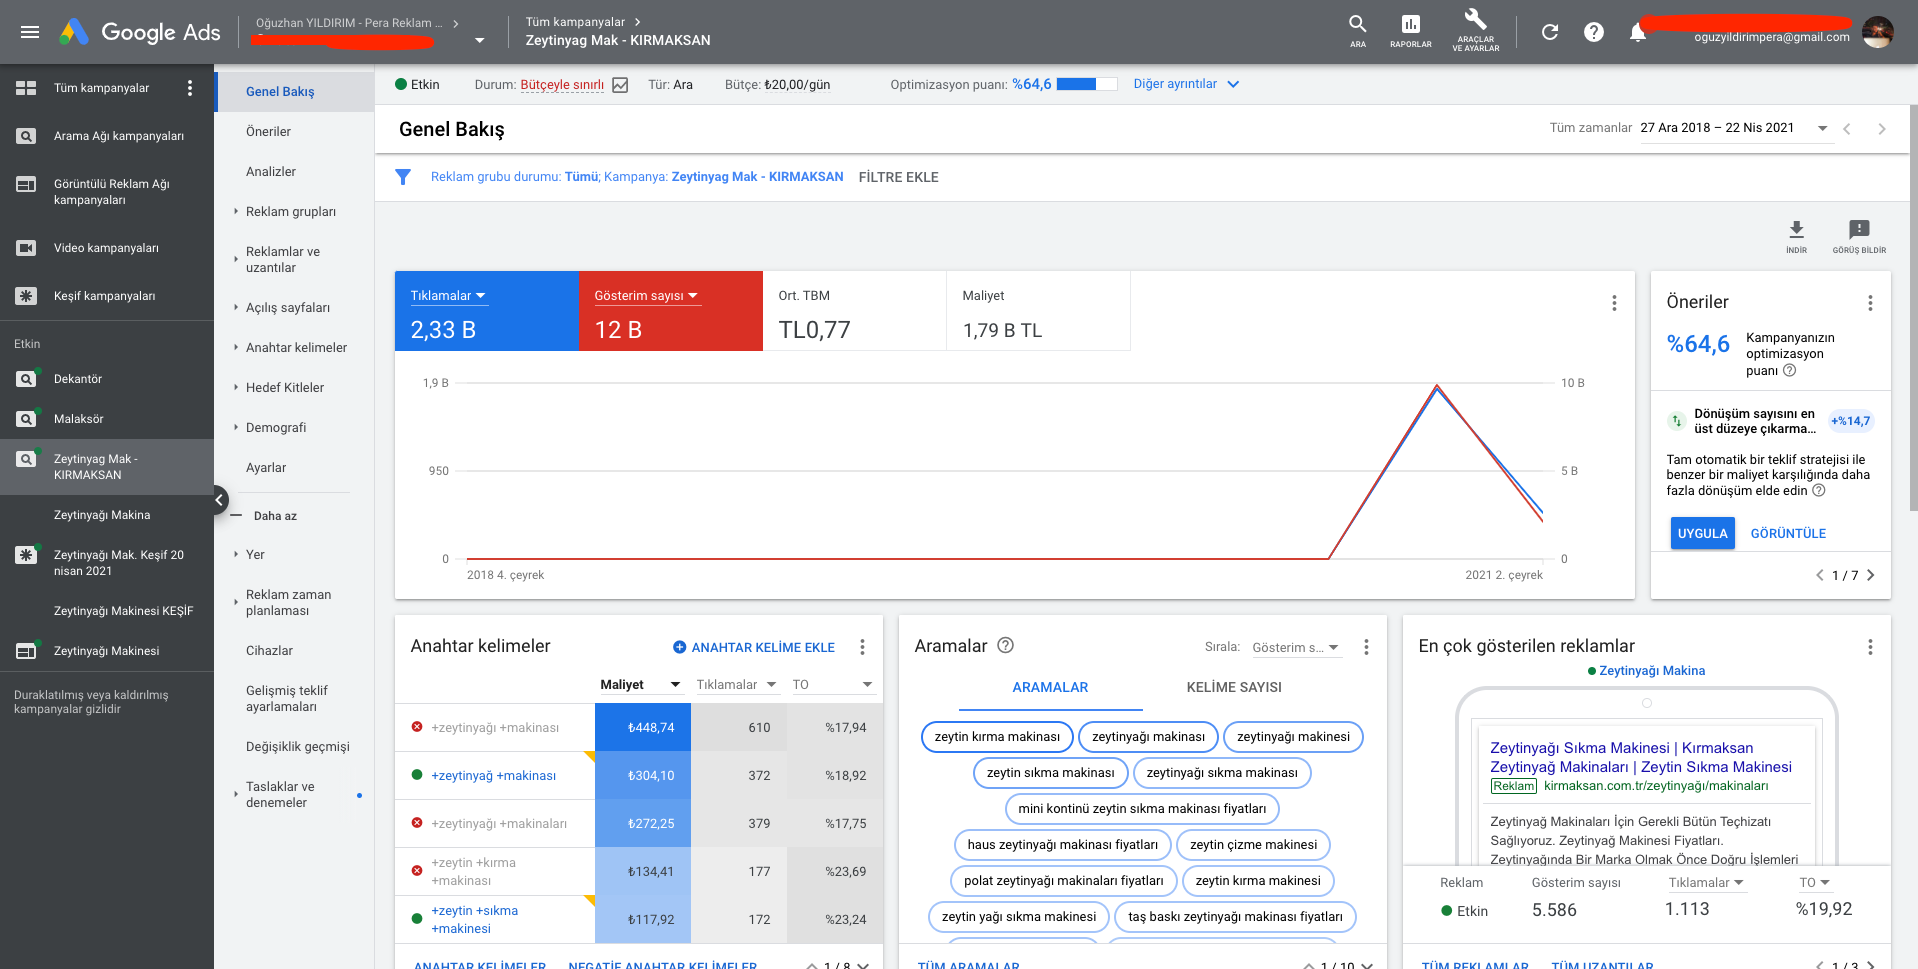Click the optimization score help icon
Viewport: 1918px width, 969px height.
1790,371
